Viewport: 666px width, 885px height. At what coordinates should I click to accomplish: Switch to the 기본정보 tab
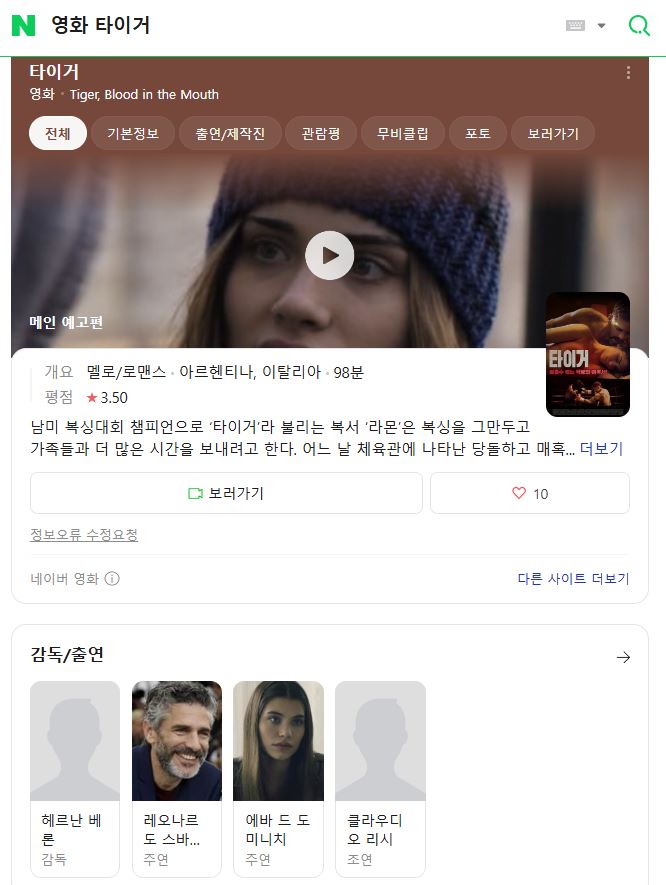tap(133, 134)
